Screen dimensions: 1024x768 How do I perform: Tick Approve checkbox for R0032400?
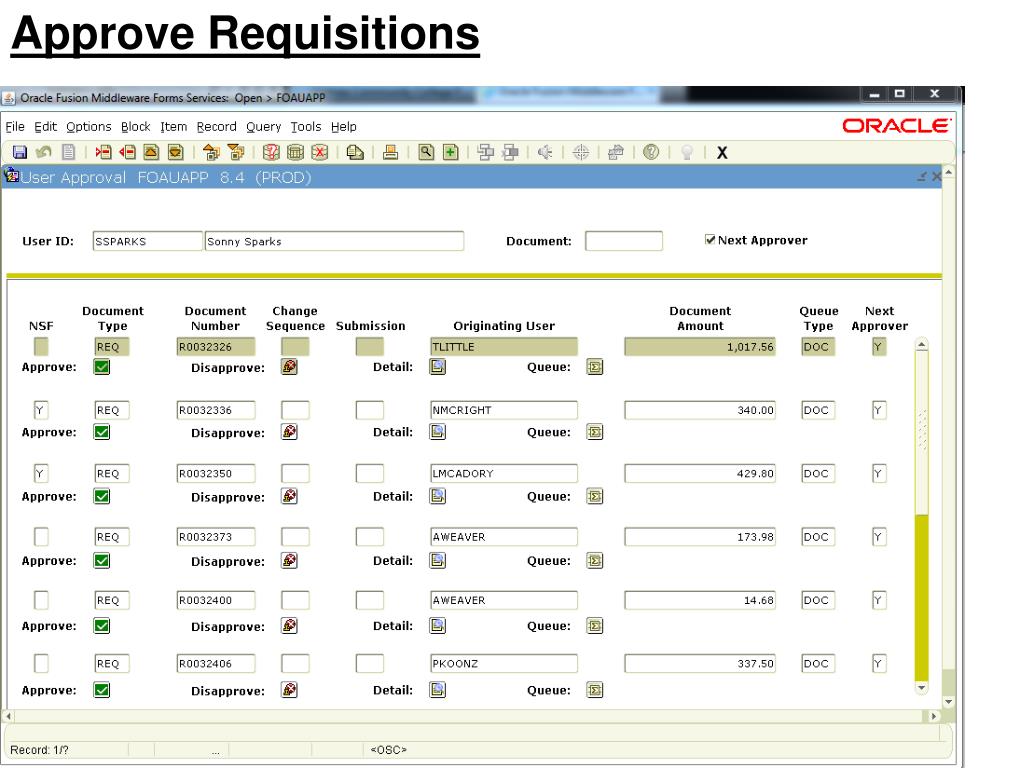(x=102, y=626)
